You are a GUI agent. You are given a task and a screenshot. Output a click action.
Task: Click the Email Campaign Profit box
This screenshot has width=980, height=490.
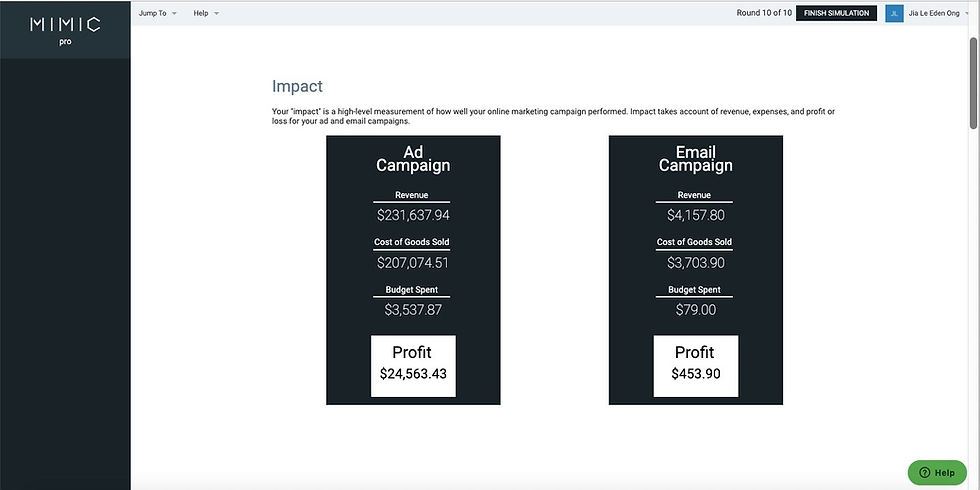click(696, 366)
